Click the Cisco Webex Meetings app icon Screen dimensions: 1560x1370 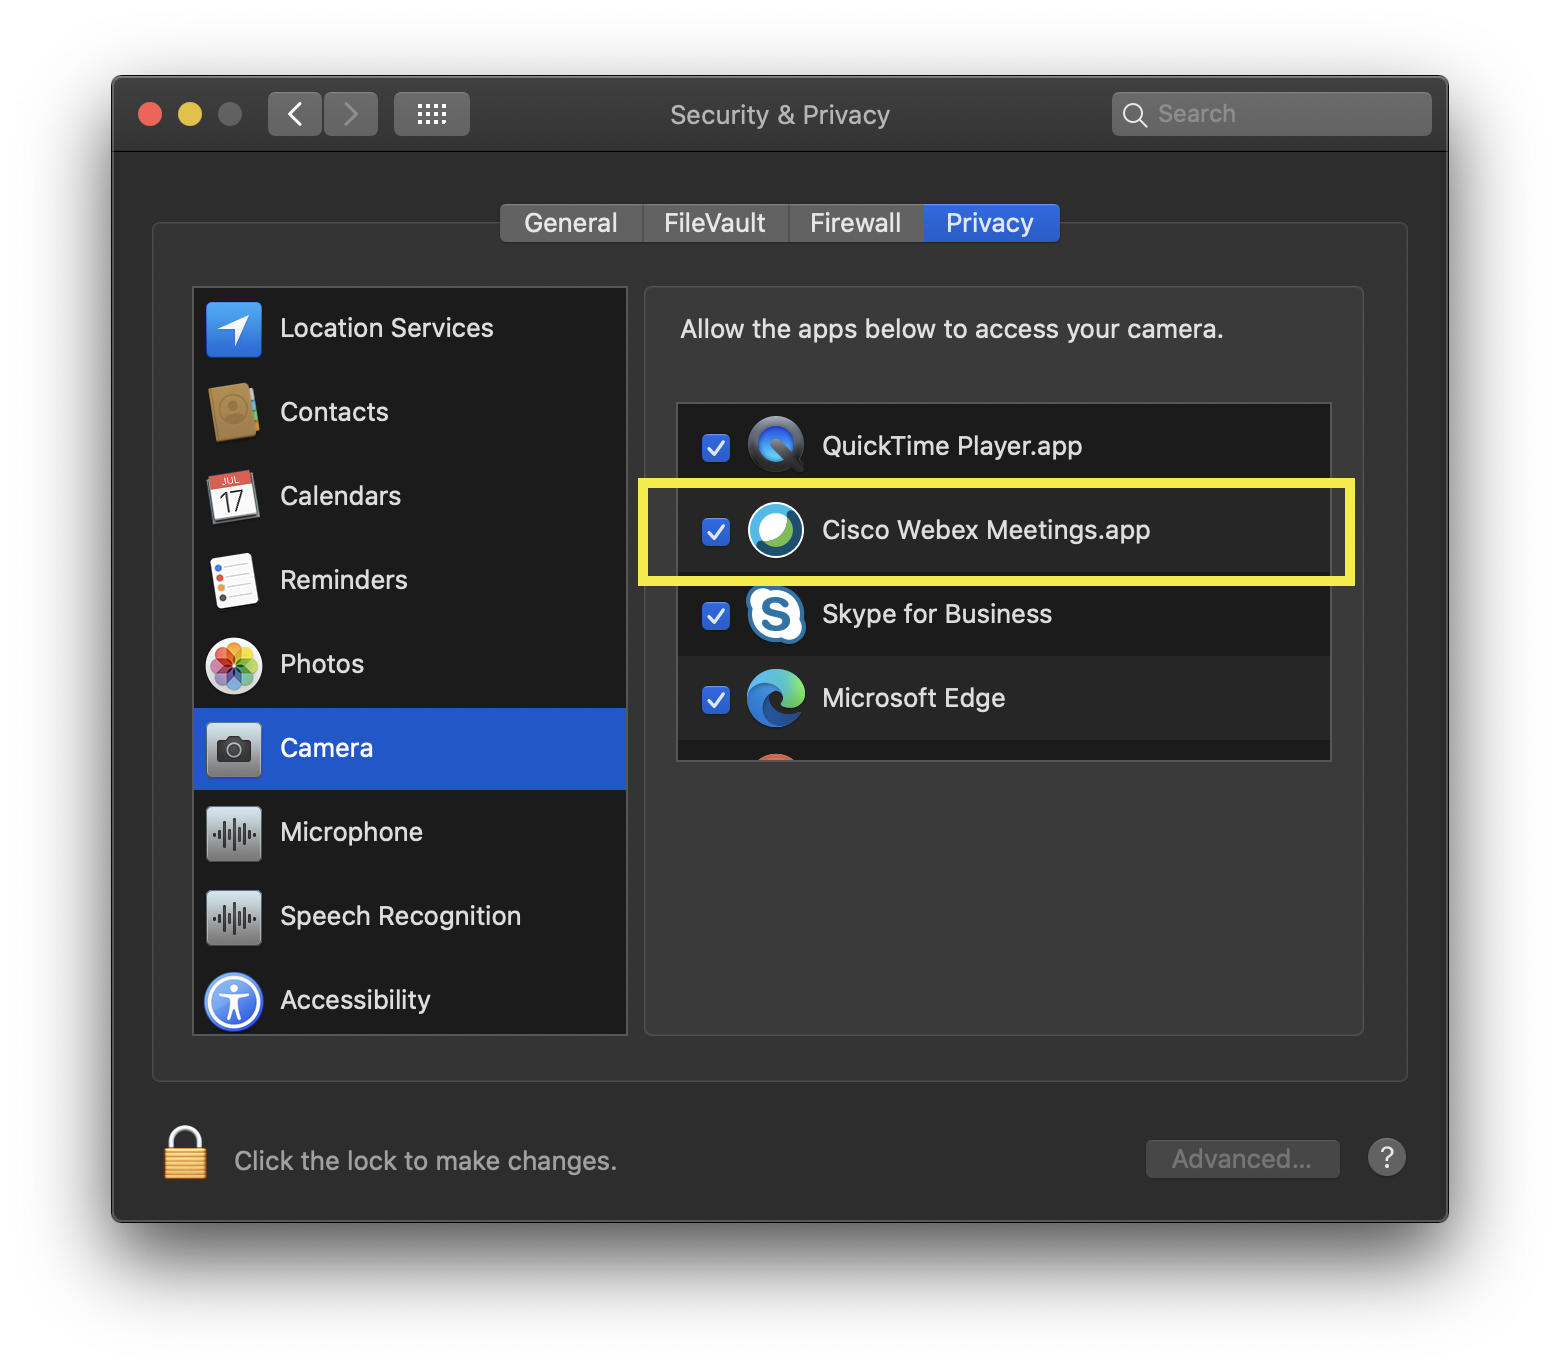pyautogui.click(x=776, y=530)
